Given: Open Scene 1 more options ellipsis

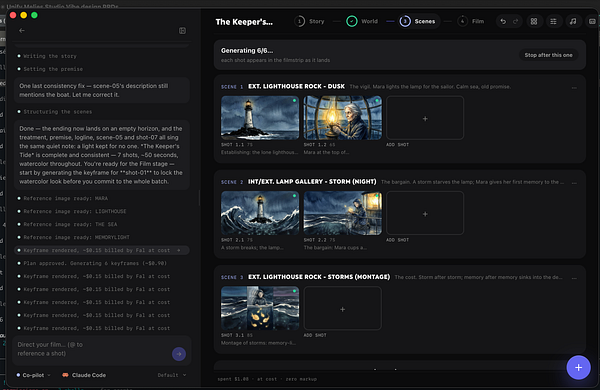Looking at the screenshot, I should click(574, 88).
